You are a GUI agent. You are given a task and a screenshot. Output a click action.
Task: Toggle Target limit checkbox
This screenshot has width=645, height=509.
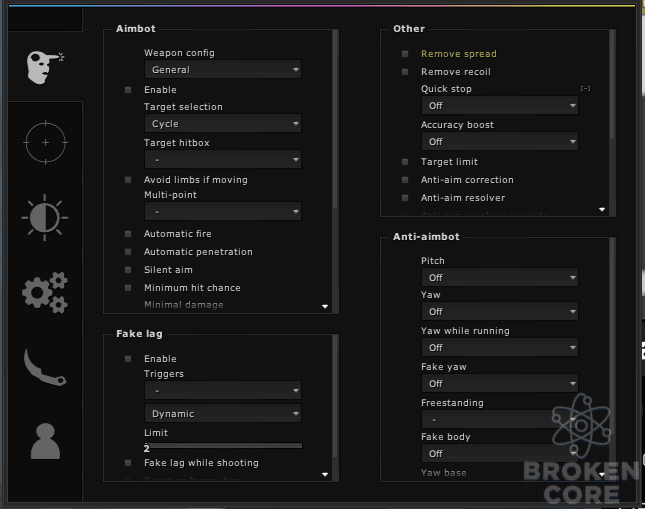[405, 162]
